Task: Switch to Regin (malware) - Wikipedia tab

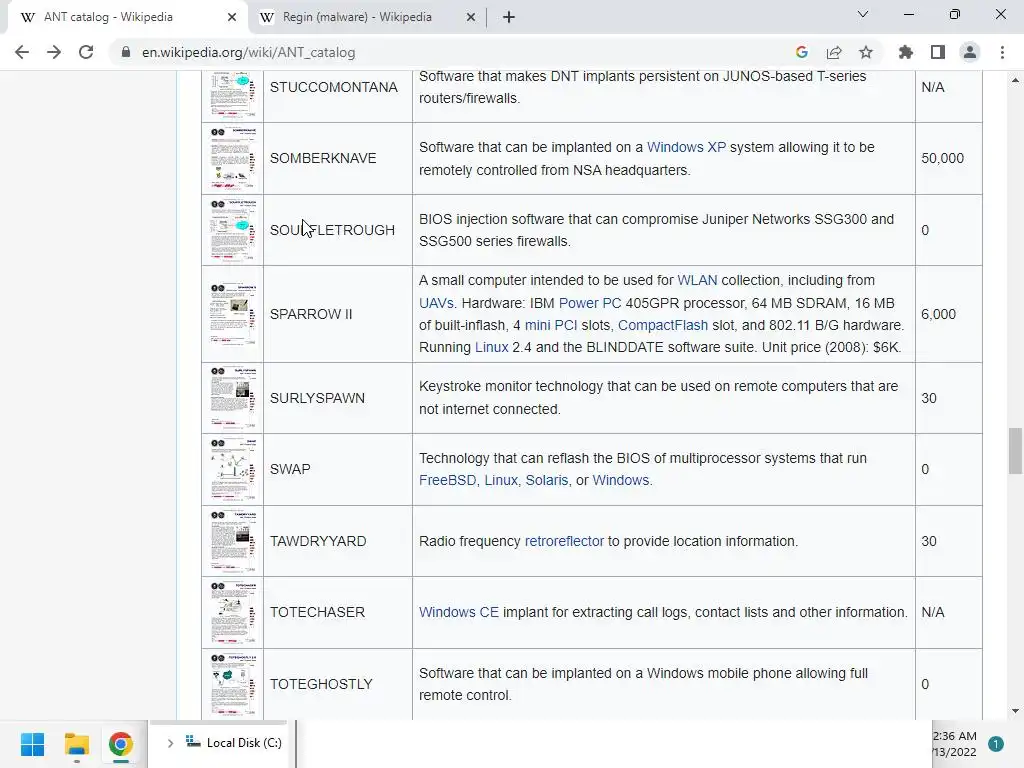Action: tap(369, 17)
